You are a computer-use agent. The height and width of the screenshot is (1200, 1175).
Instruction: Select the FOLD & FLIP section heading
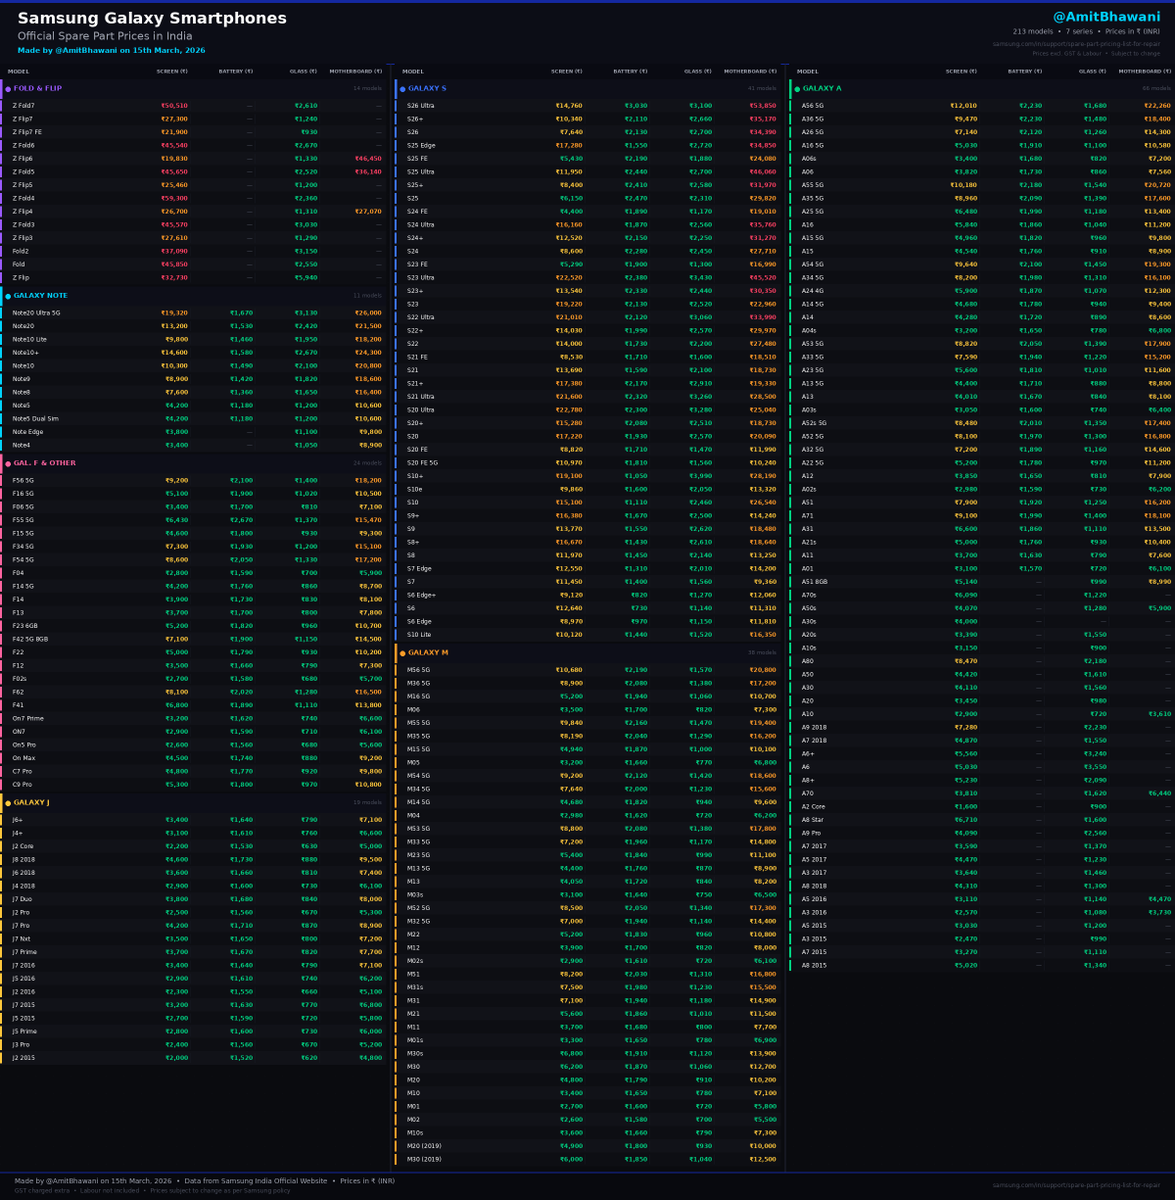click(37, 89)
